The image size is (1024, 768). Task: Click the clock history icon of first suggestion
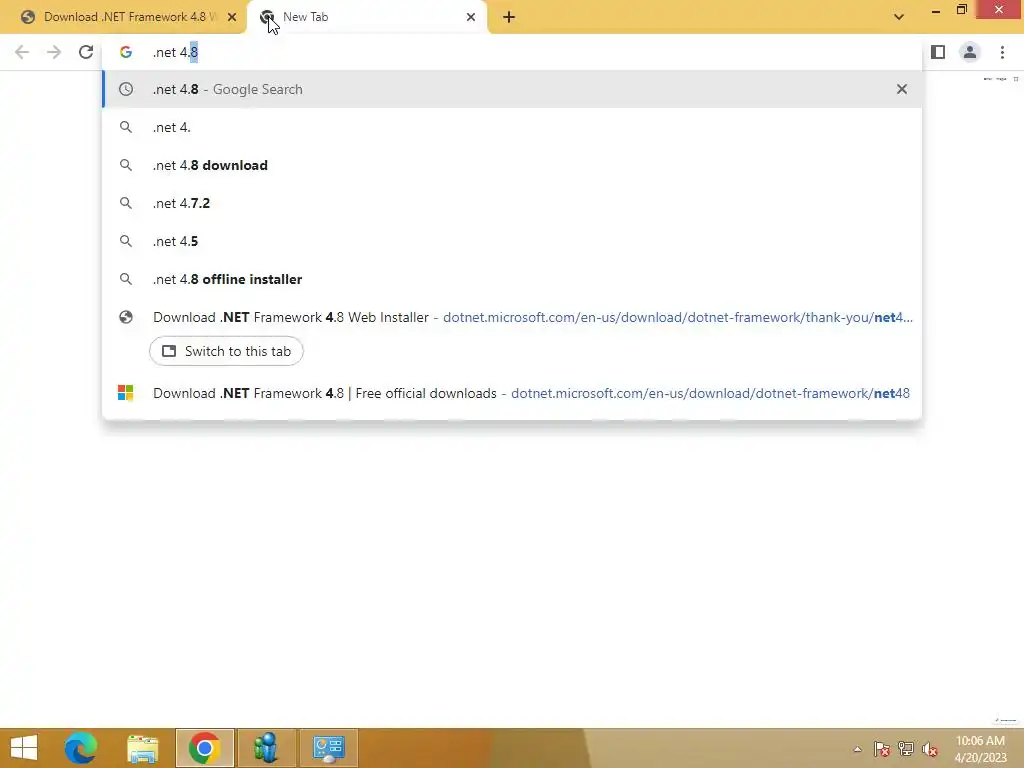[126, 89]
